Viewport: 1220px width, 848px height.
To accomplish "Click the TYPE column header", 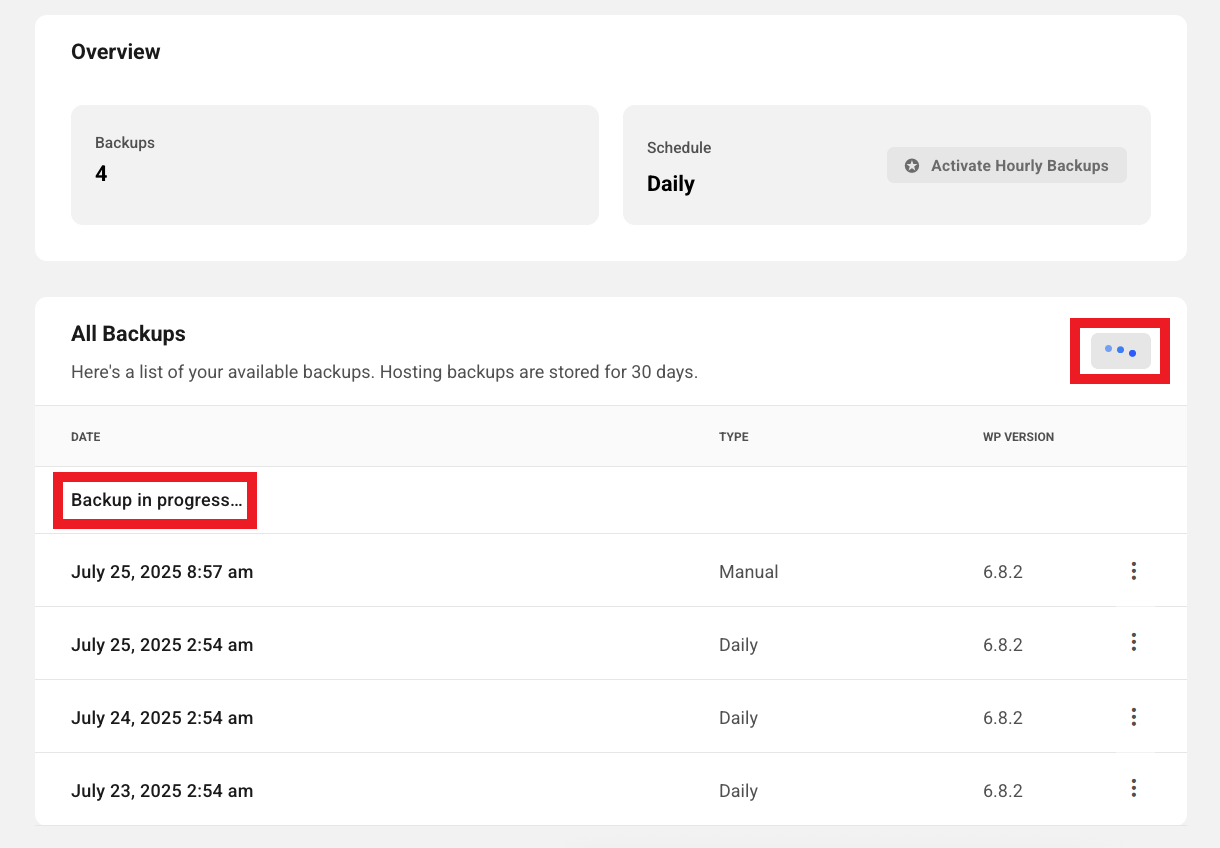I will click(733, 437).
